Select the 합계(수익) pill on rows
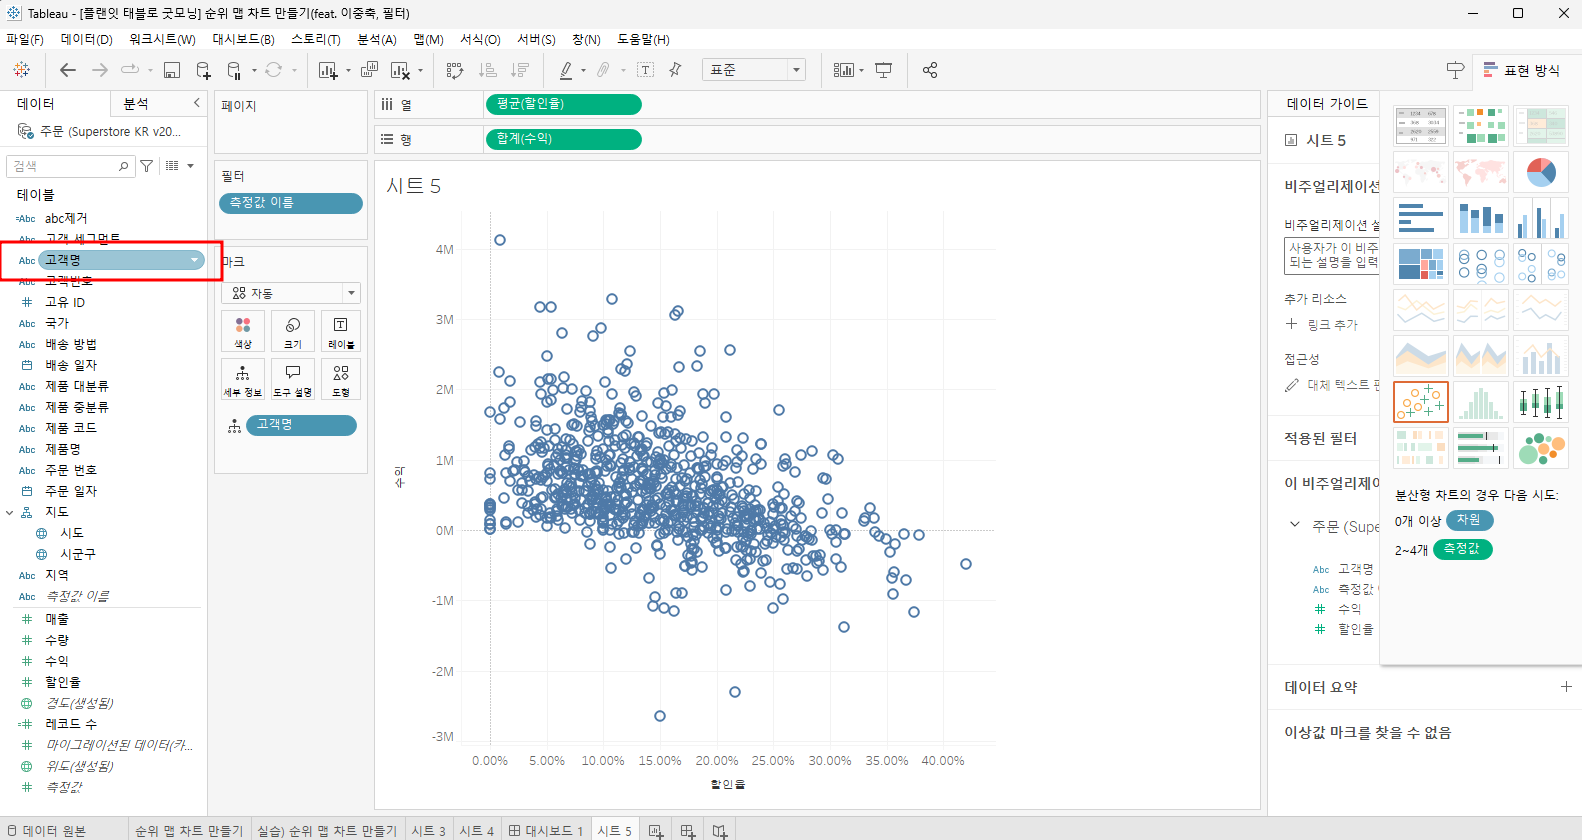The image size is (1582, 840). (x=563, y=139)
